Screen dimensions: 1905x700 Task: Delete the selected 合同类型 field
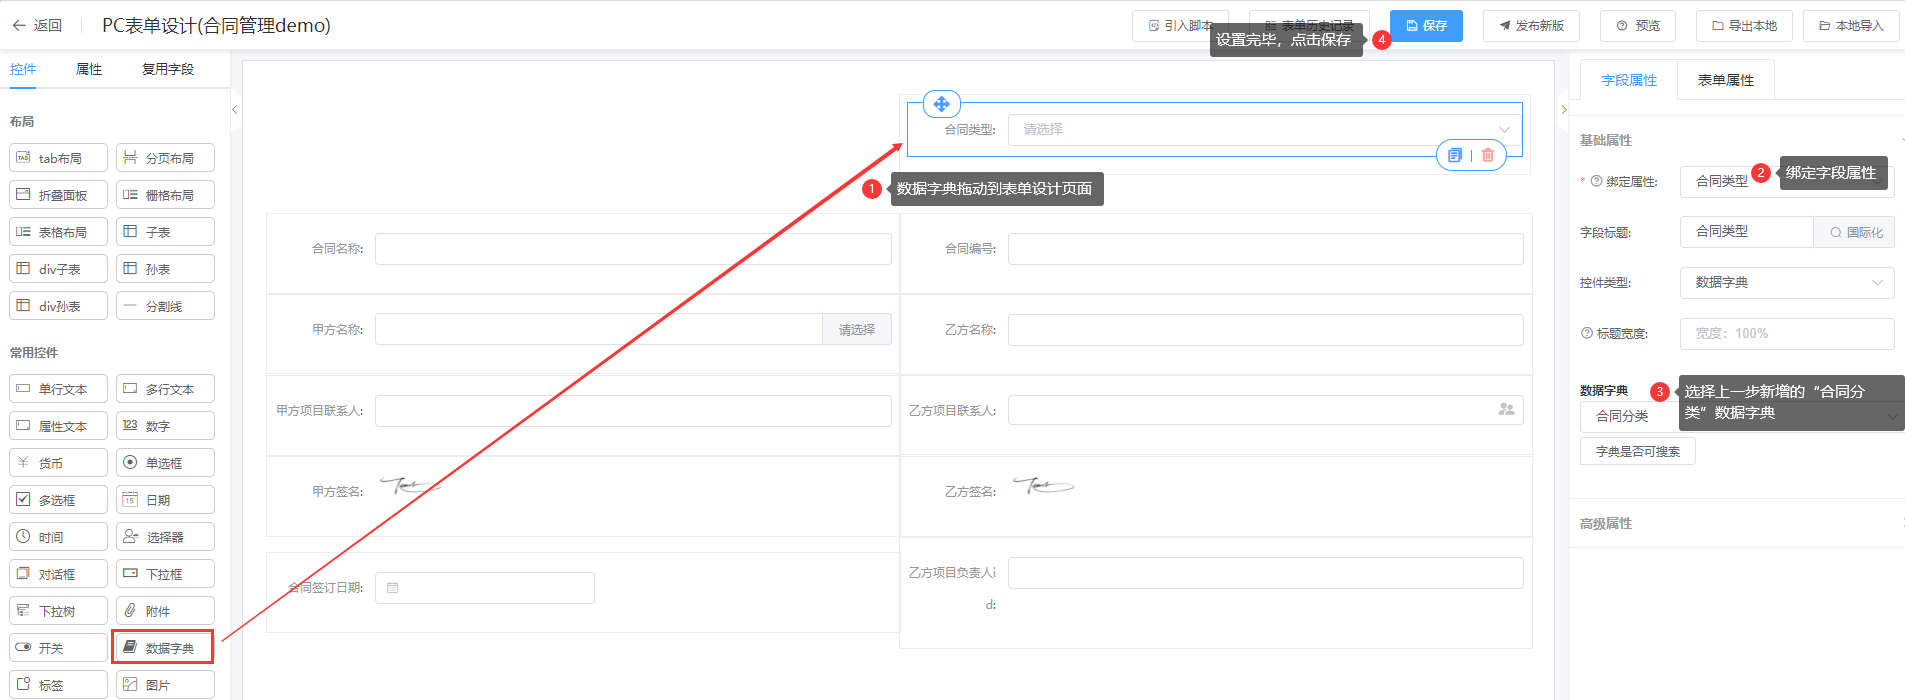click(1488, 155)
